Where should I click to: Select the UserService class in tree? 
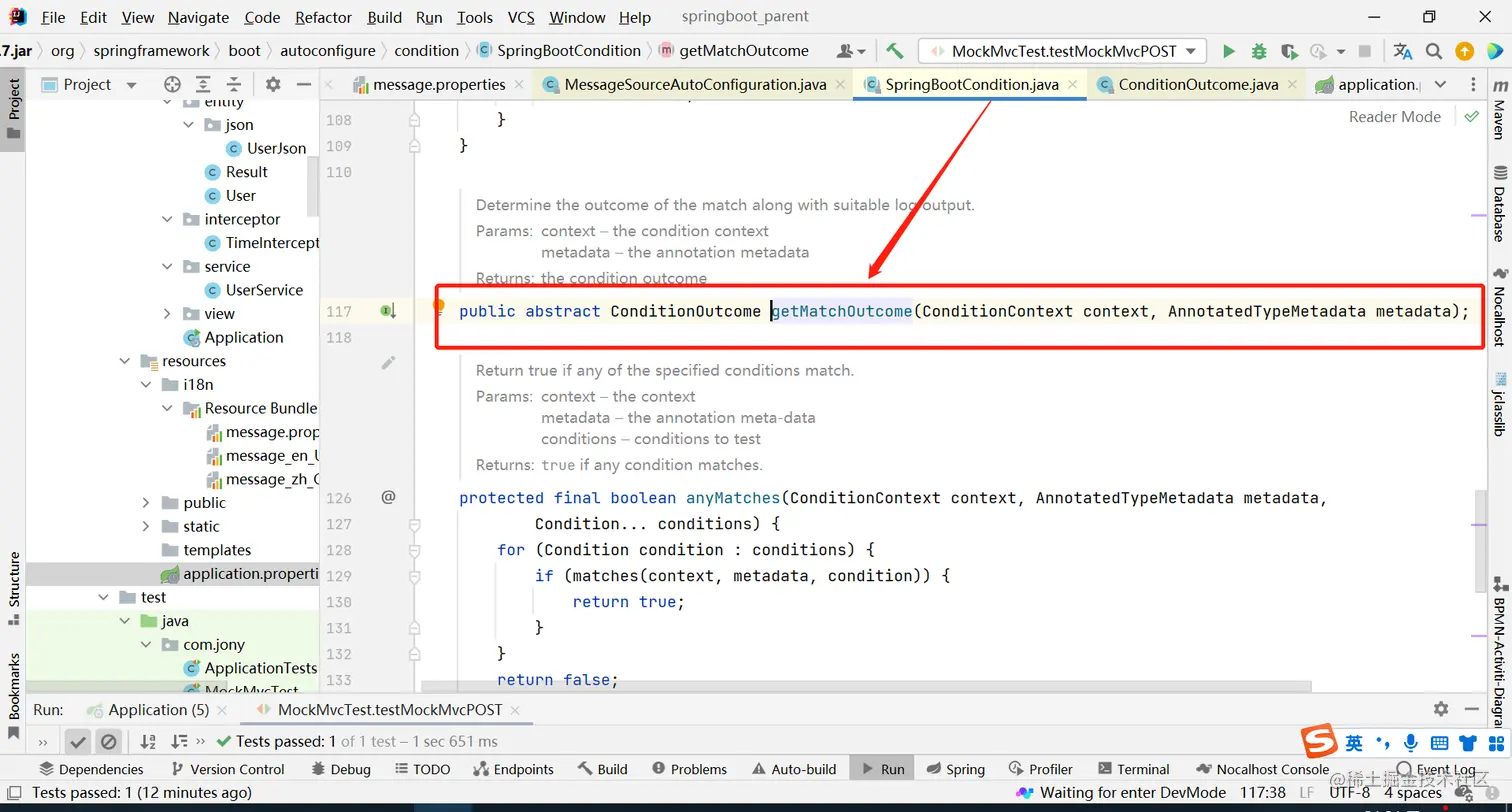coord(264,290)
